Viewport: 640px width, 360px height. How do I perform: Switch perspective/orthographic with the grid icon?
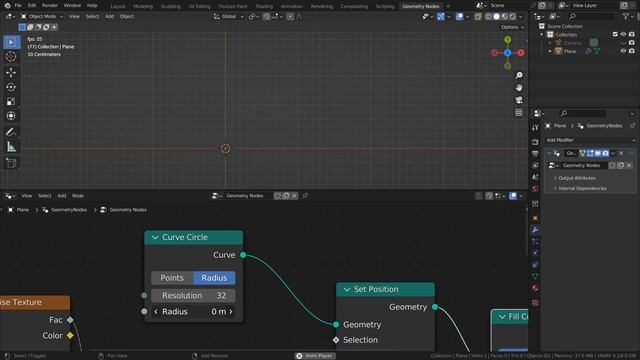tap(519, 113)
